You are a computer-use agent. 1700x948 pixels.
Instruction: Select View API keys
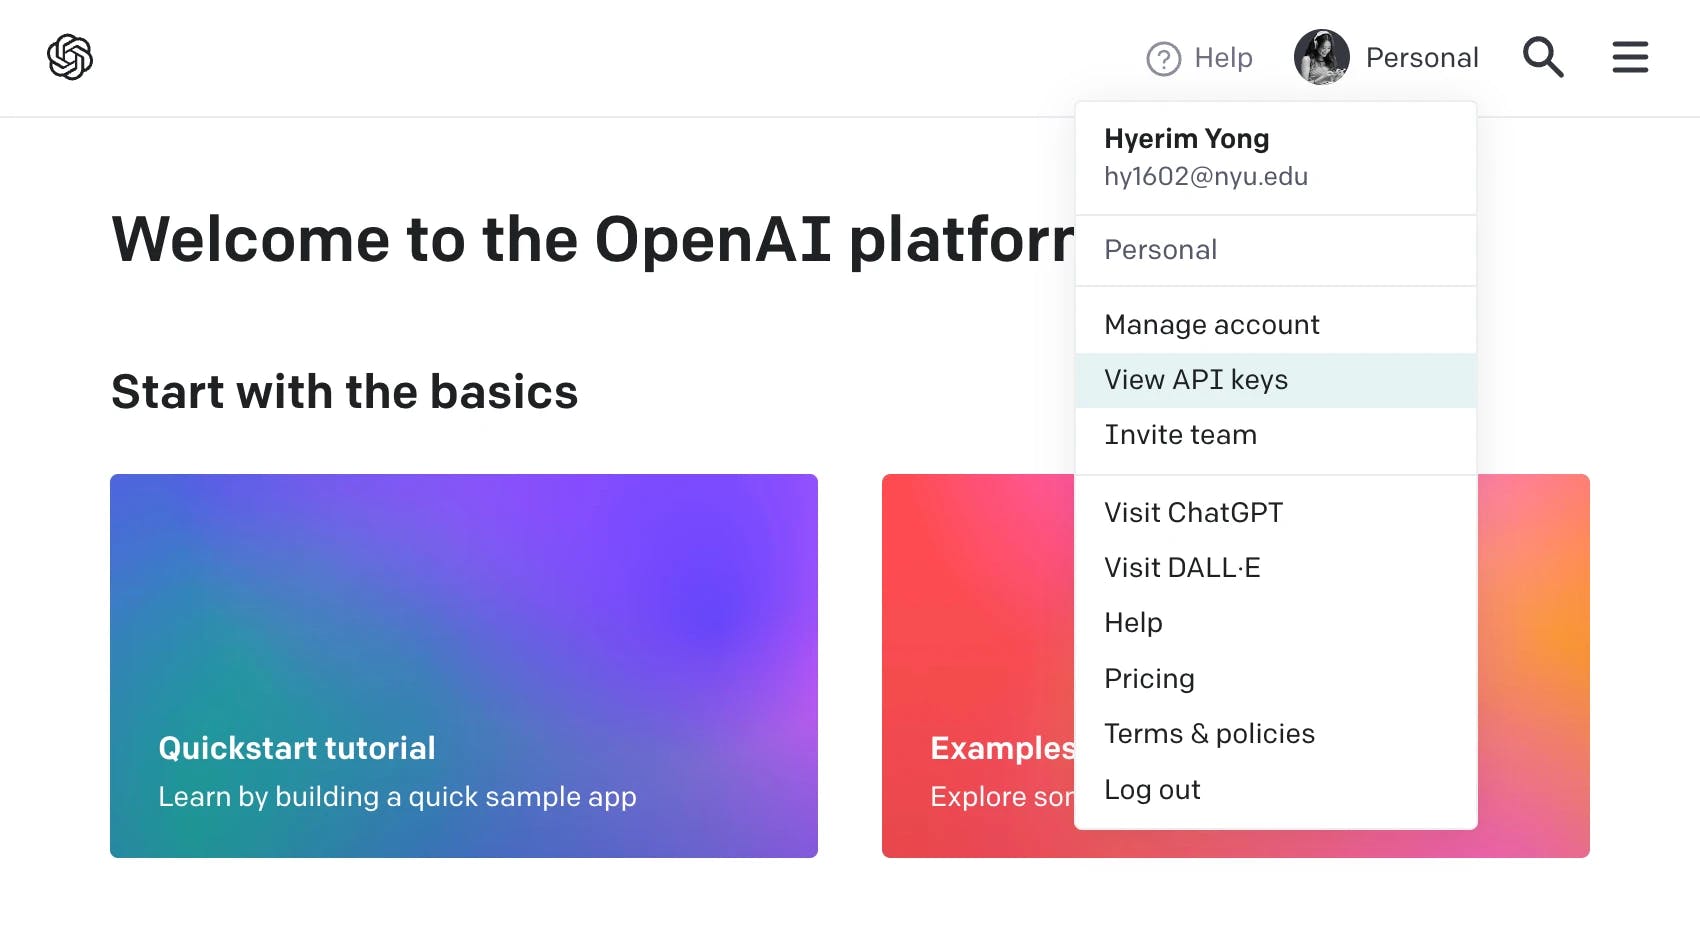[1276, 380]
